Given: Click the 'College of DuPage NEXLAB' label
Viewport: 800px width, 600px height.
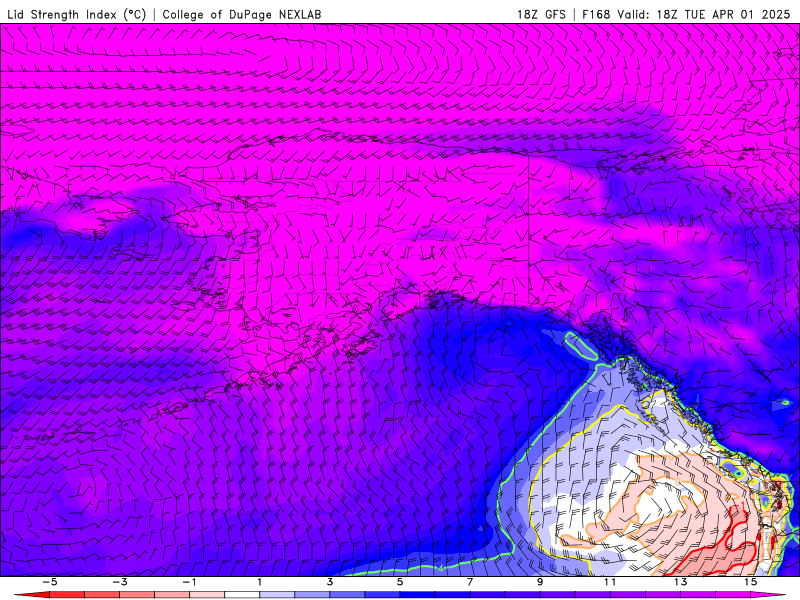Looking at the screenshot, I should (242, 15).
